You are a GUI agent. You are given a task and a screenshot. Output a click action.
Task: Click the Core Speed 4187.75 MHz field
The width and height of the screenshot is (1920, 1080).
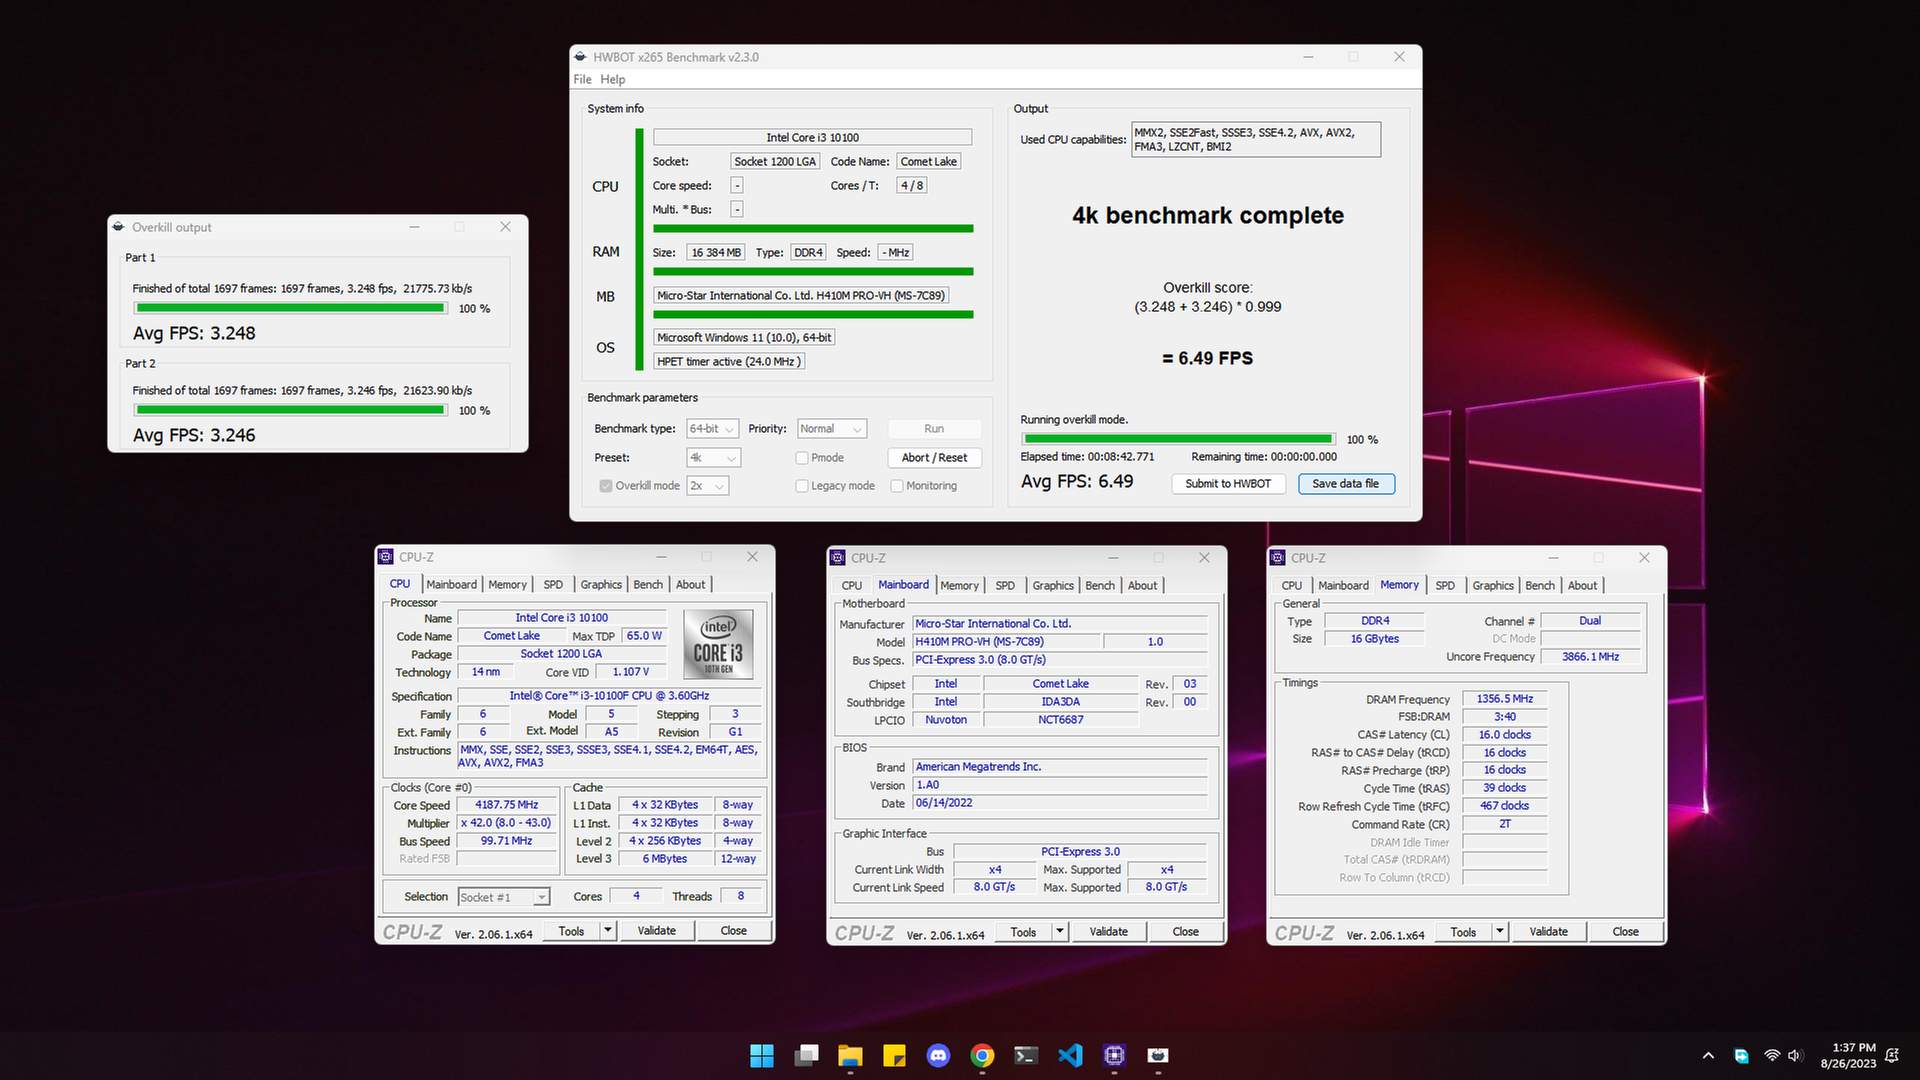pyautogui.click(x=507, y=805)
